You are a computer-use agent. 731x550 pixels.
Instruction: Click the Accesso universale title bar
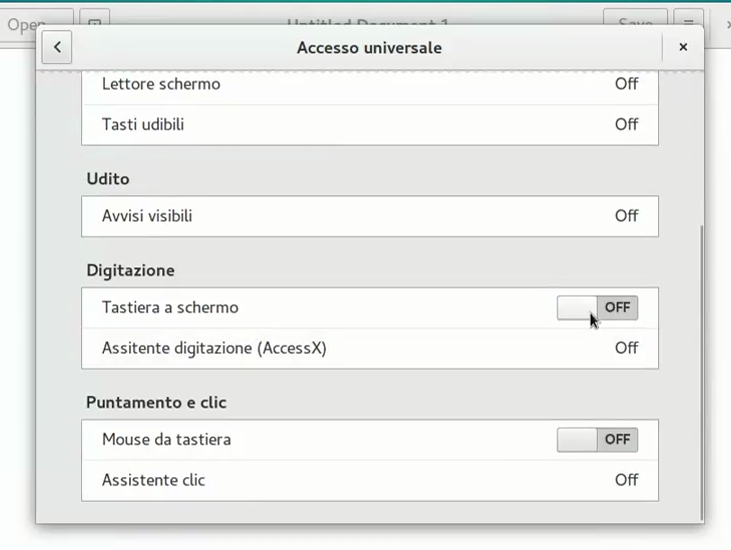pyautogui.click(x=369, y=47)
